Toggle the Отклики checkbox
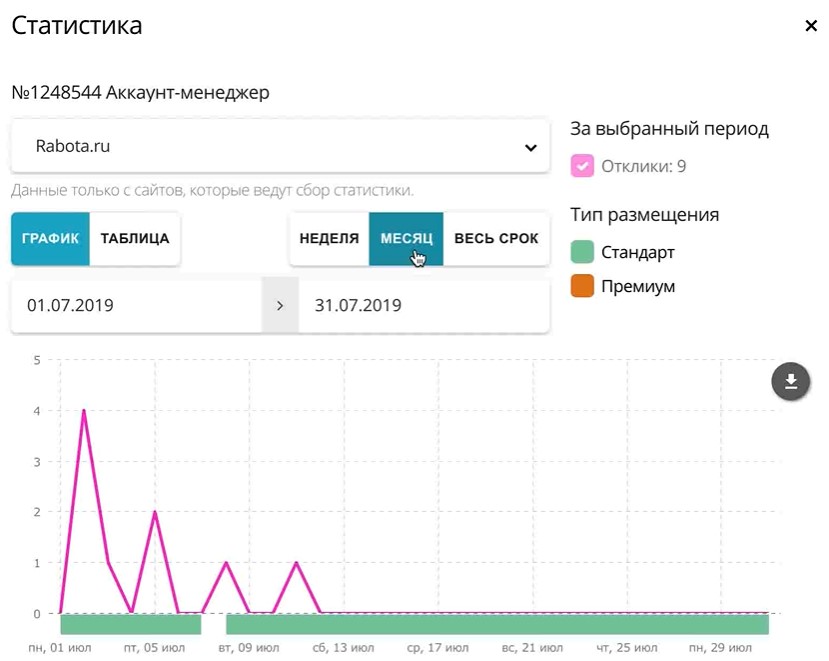 [x=582, y=166]
